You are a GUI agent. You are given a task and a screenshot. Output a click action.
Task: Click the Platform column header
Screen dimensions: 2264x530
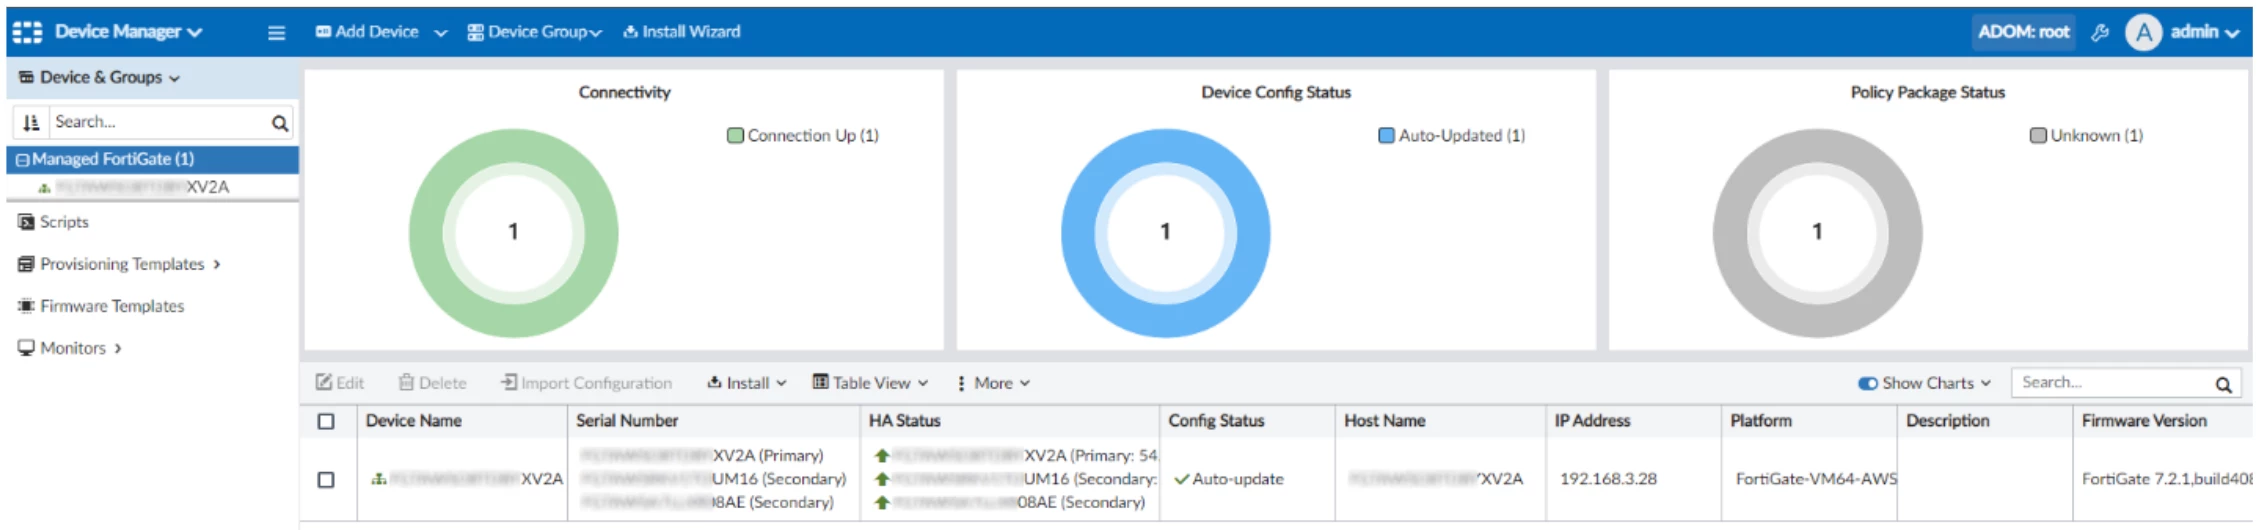(x=1761, y=421)
